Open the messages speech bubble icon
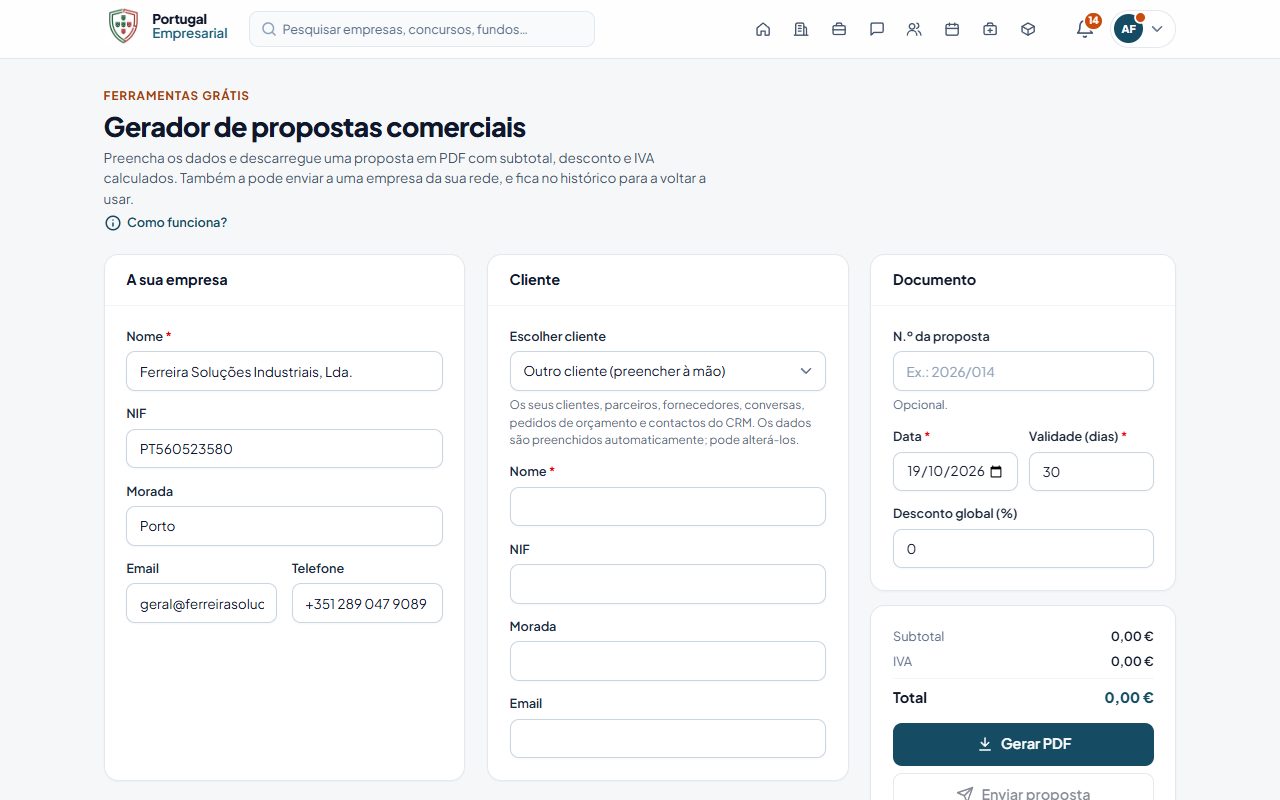The height and width of the screenshot is (800, 1280). coord(877,29)
